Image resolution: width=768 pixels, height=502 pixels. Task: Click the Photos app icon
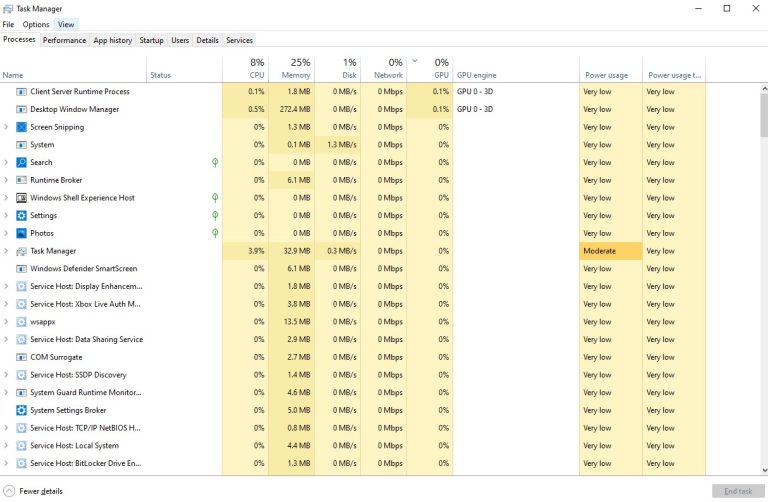pyautogui.click(x=21, y=233)
